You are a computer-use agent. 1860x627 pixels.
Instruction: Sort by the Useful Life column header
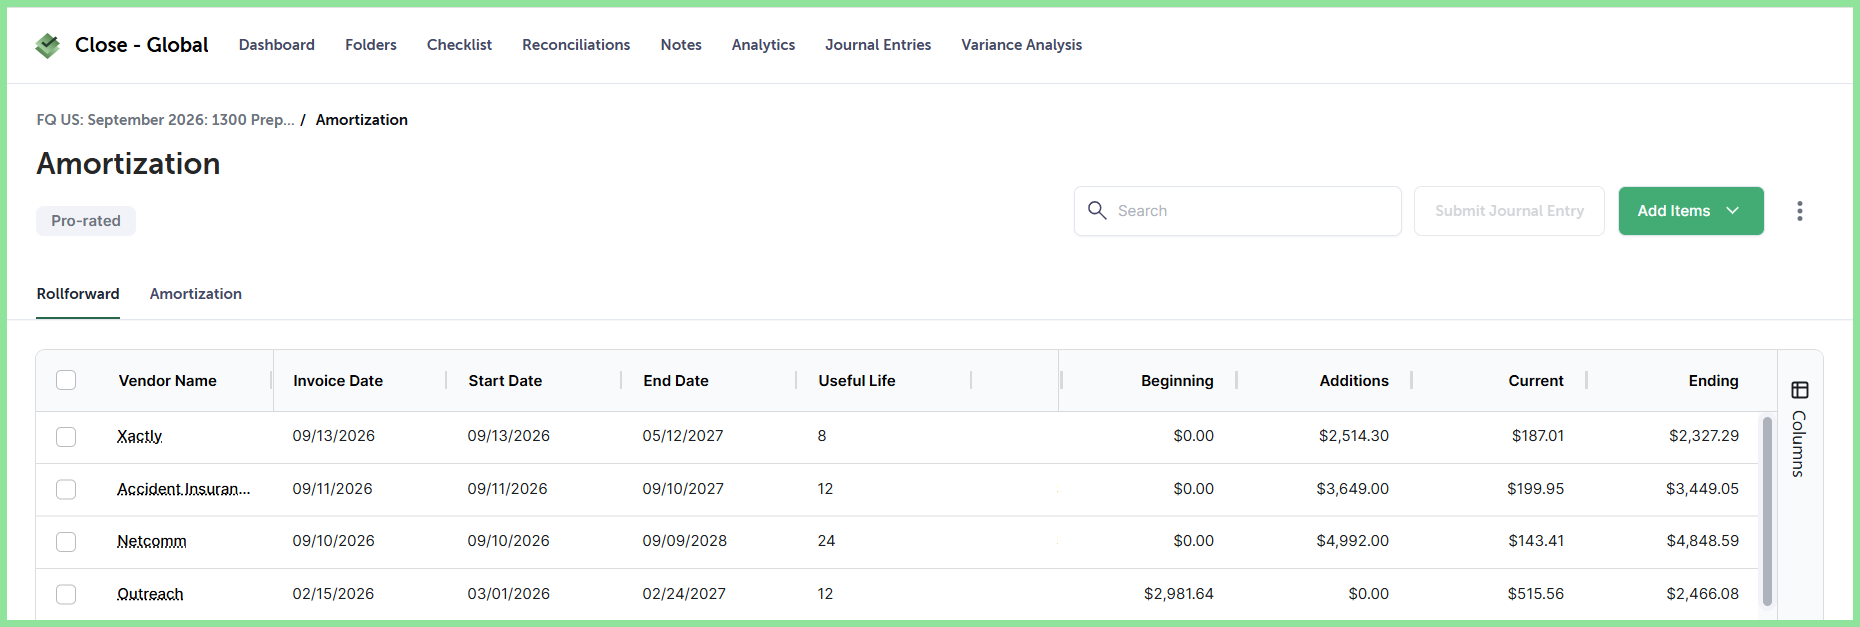pyautogui.click(x=857, y=381)
